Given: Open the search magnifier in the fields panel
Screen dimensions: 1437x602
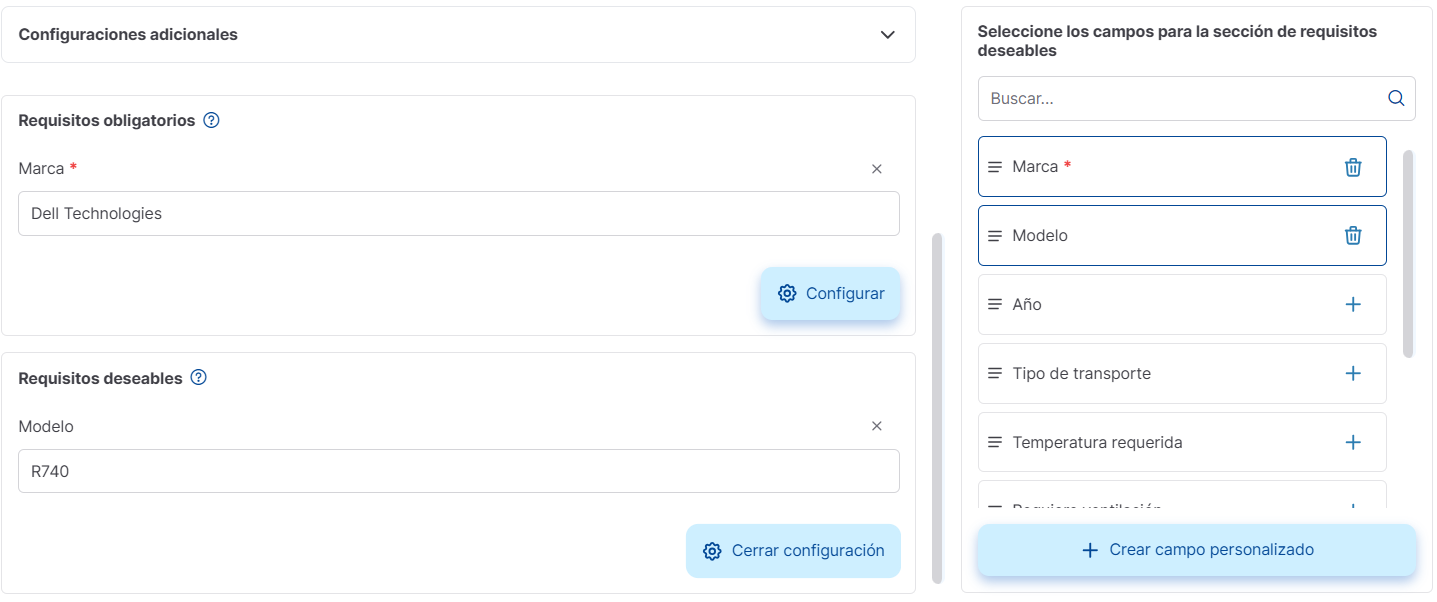Looking at the screenshot, I should pos(1395,98).
